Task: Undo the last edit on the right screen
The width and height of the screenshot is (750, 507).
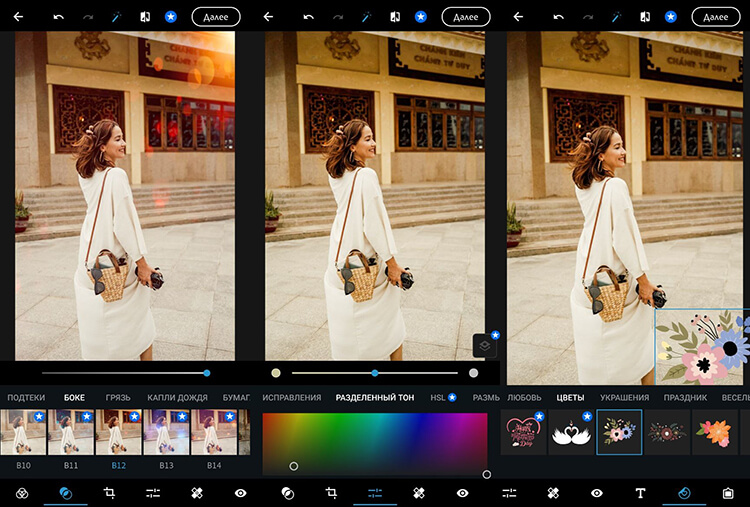Action: tap(559, 17)
